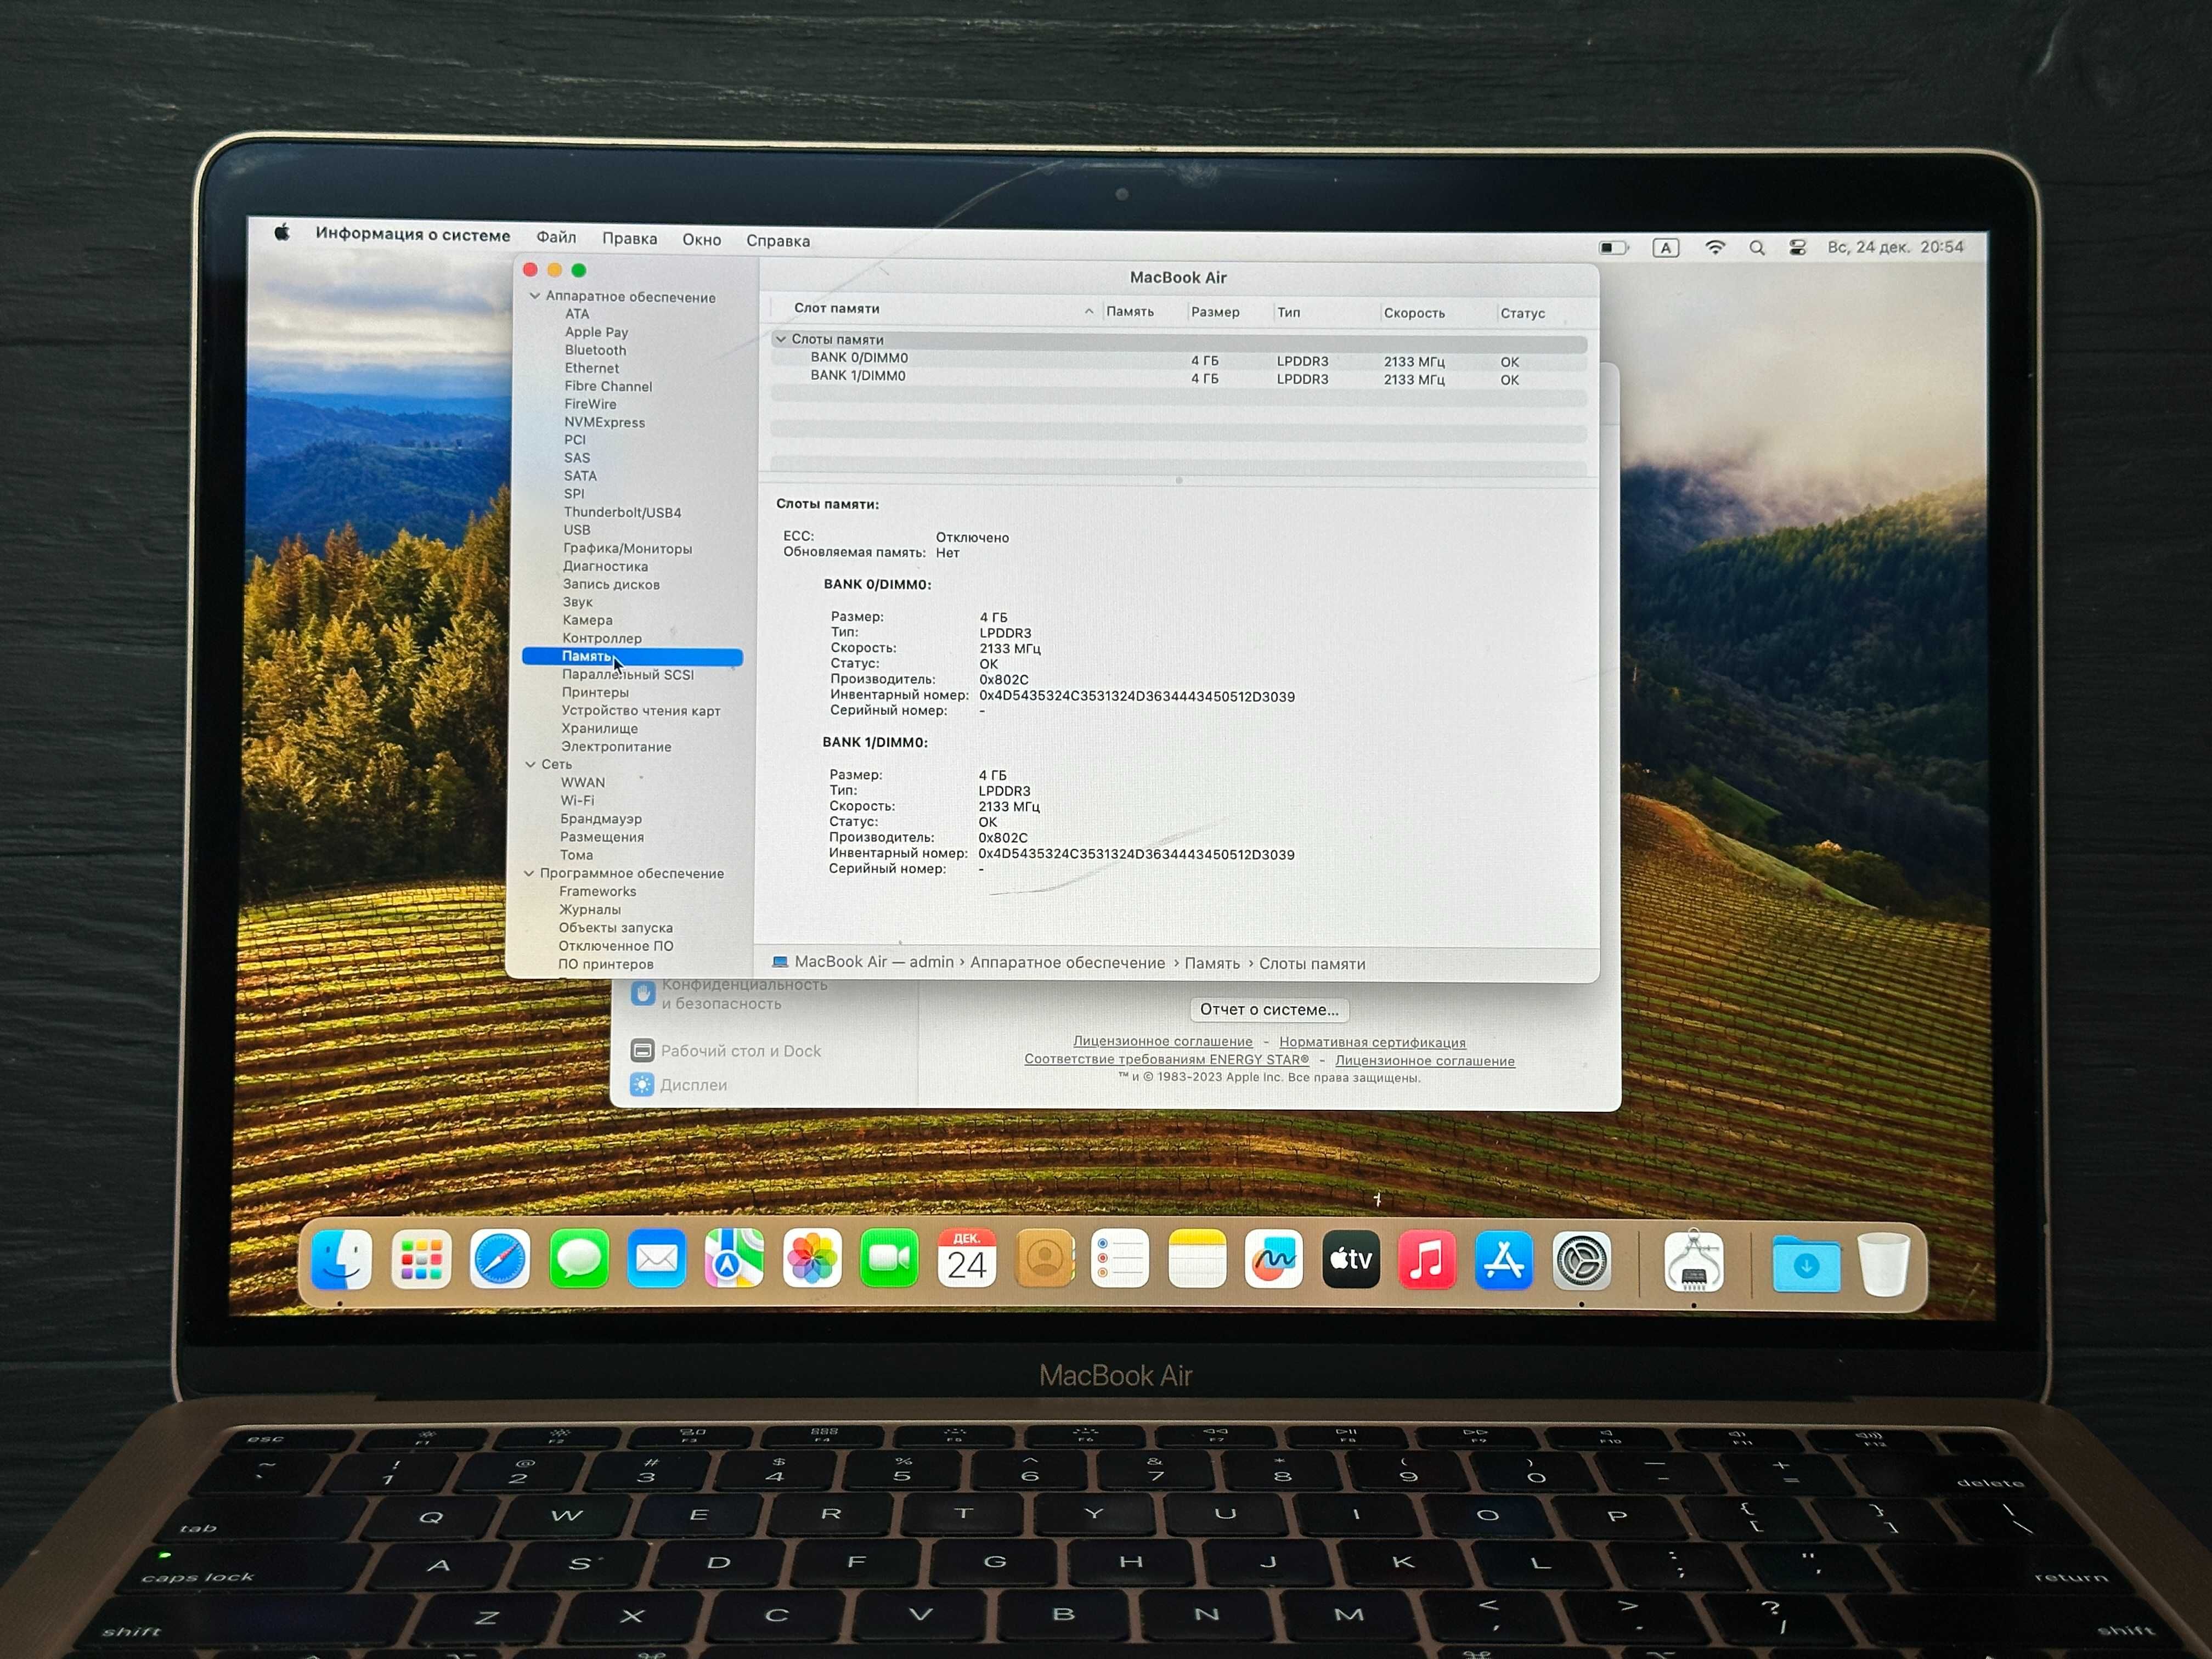
Task: Open Messages app in the Dock
Action: 579,1258
